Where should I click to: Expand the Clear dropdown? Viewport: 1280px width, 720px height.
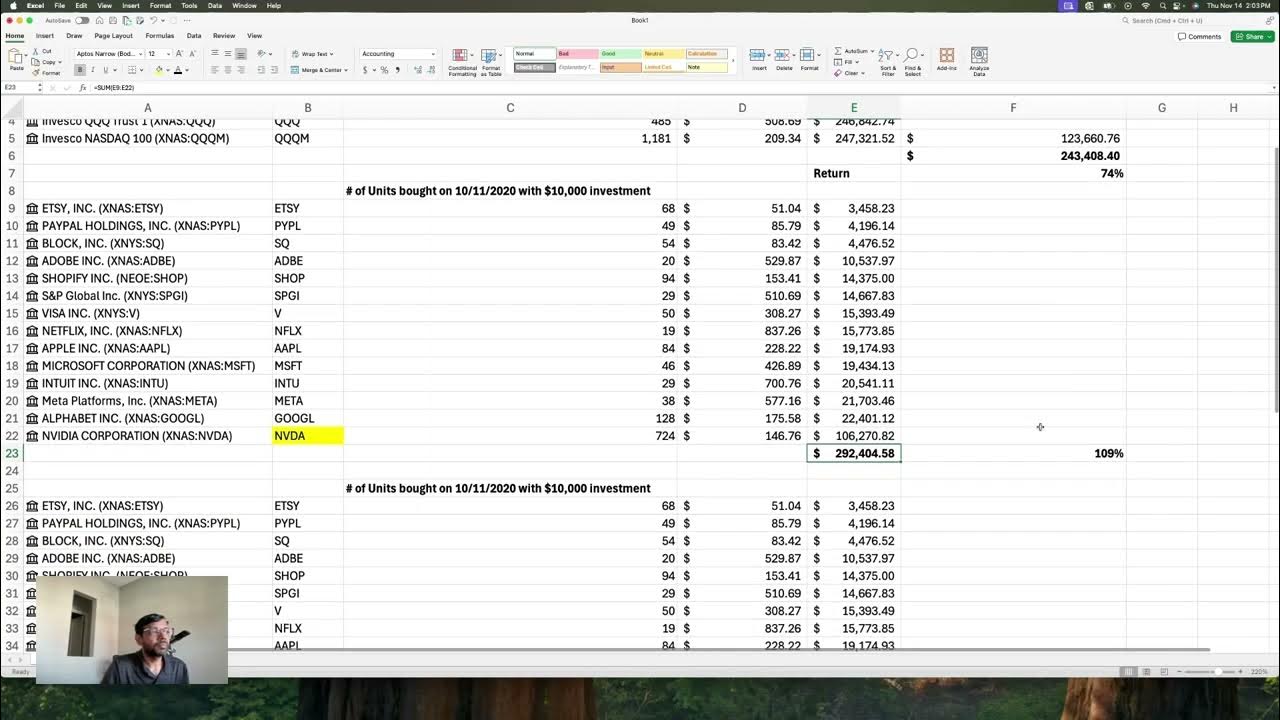863,73
